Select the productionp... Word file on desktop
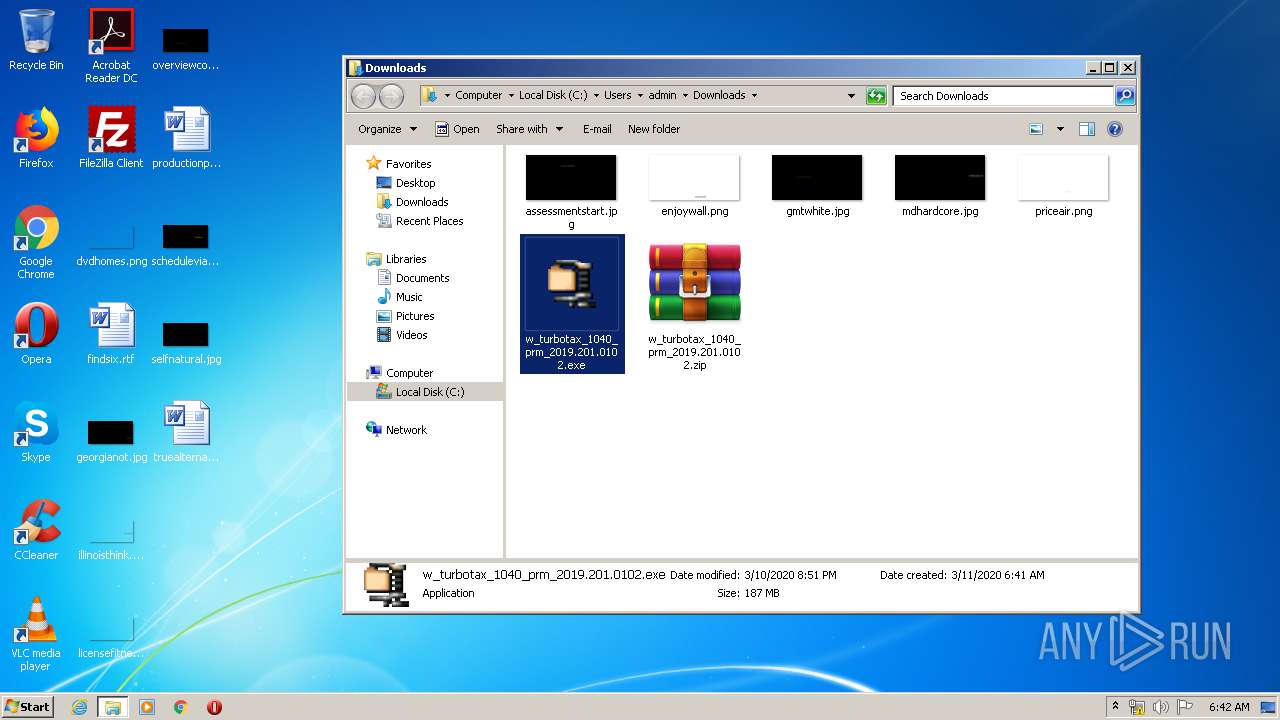Image resolution: width=1280 pixels, height=720 pixels. pos(186,138)
